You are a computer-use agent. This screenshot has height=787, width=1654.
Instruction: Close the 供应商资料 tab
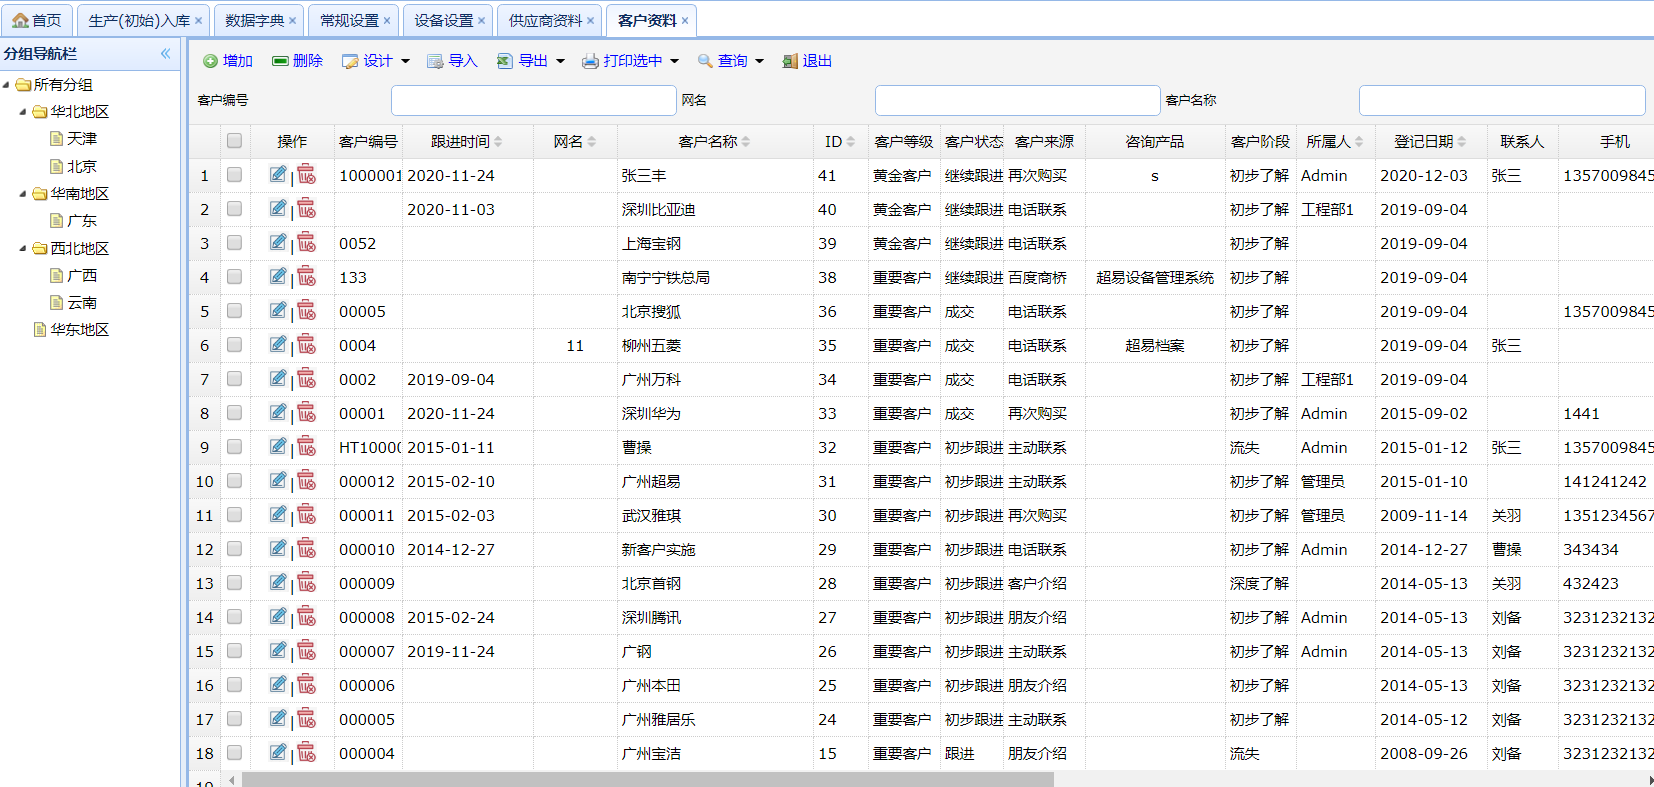coord(591,21)
